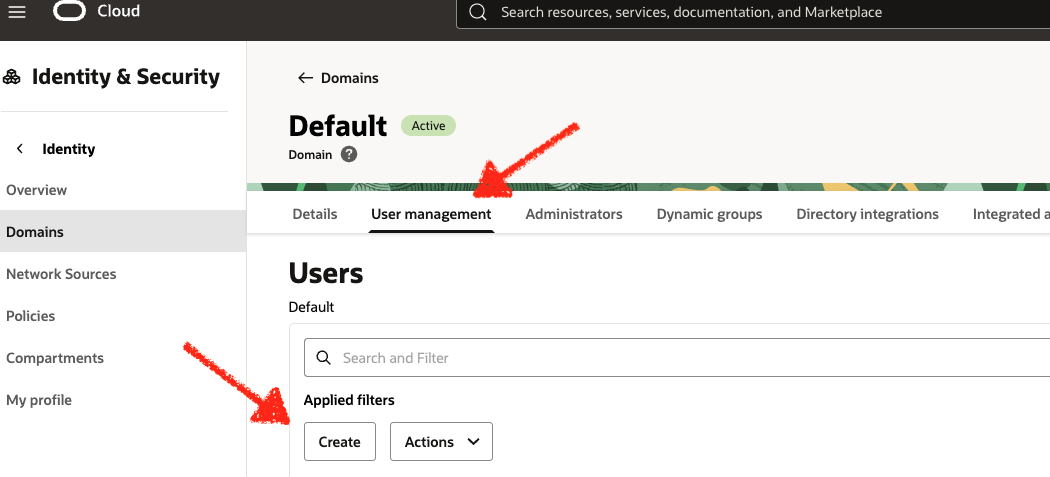Open the Actions dropdown menu
The image size is (1050, 477).
441,441
